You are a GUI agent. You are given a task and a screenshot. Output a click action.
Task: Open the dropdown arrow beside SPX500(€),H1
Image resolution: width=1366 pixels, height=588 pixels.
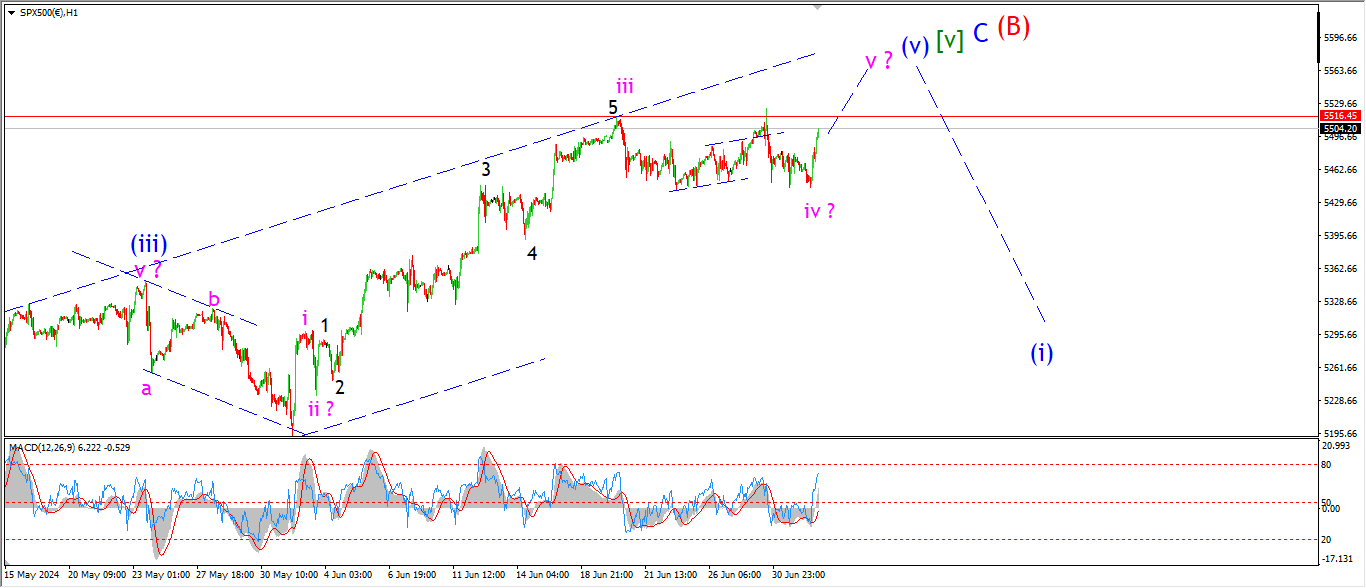pyautogui.click(x=11, y=12)
